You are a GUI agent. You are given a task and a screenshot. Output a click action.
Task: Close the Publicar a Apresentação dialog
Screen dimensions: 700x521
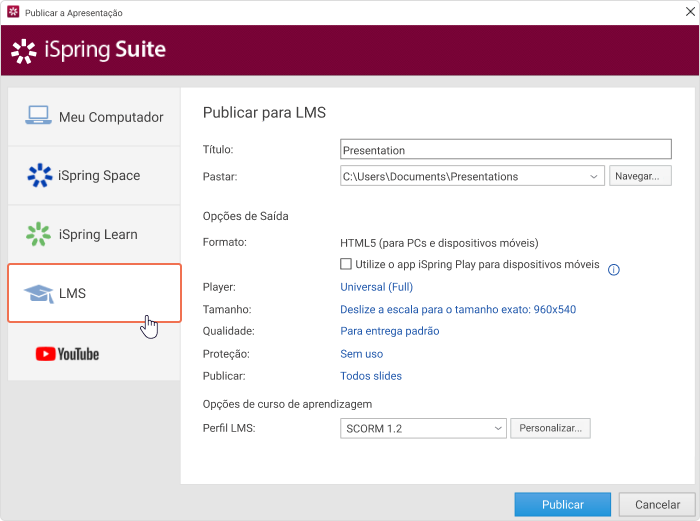coord(690,12)
